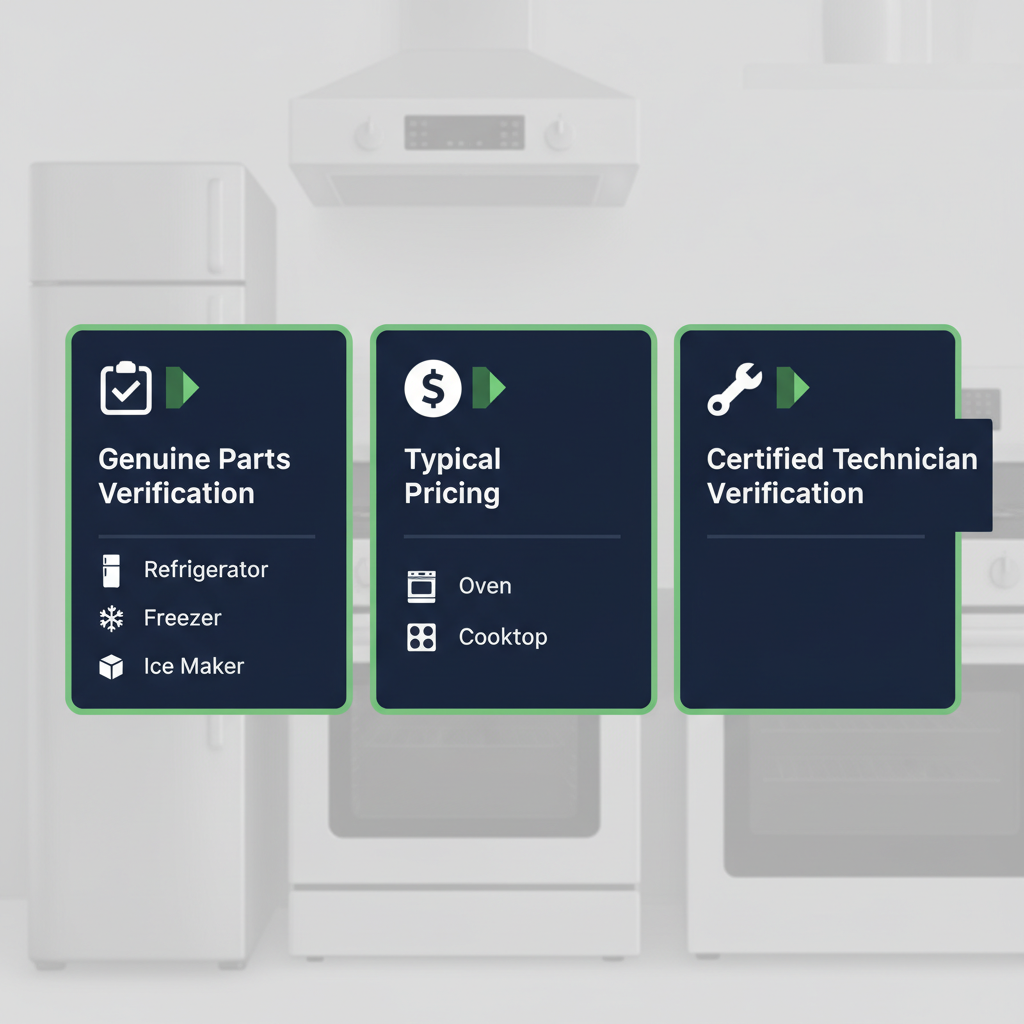
Task: Click the oven icon on Typical Pricing card
Action: pos(421,586)
